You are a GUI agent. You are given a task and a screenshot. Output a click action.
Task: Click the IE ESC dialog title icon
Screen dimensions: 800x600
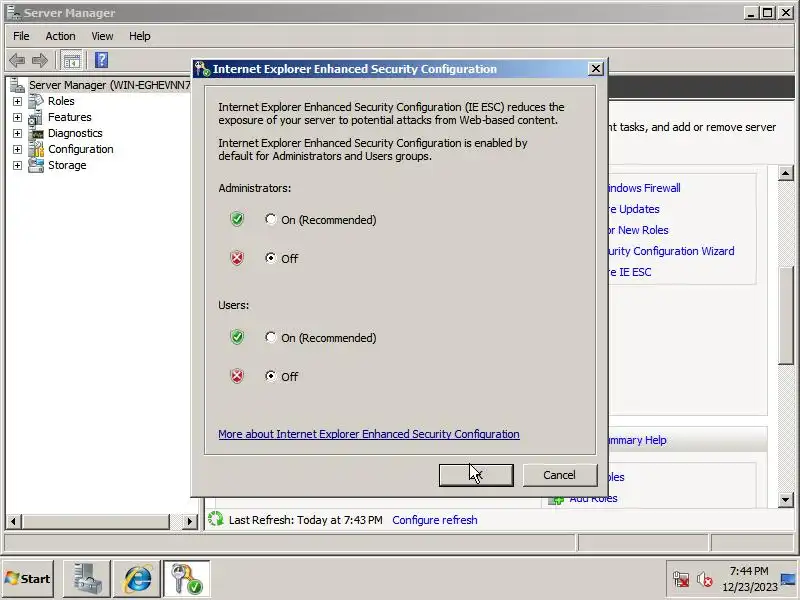tap(202, 69)
